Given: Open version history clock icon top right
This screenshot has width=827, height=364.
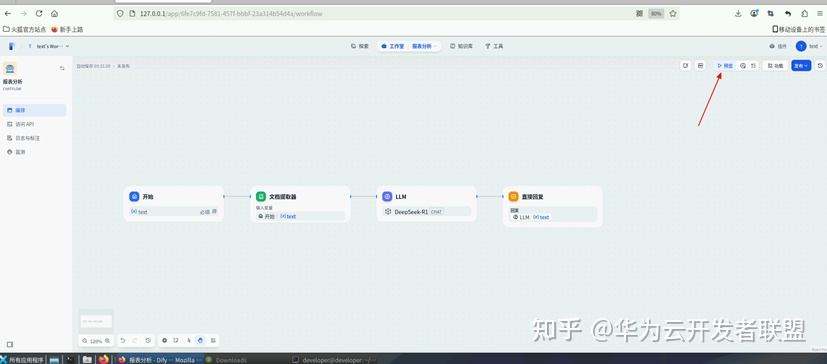Looking at the screenshot, I should coord(820,65).
